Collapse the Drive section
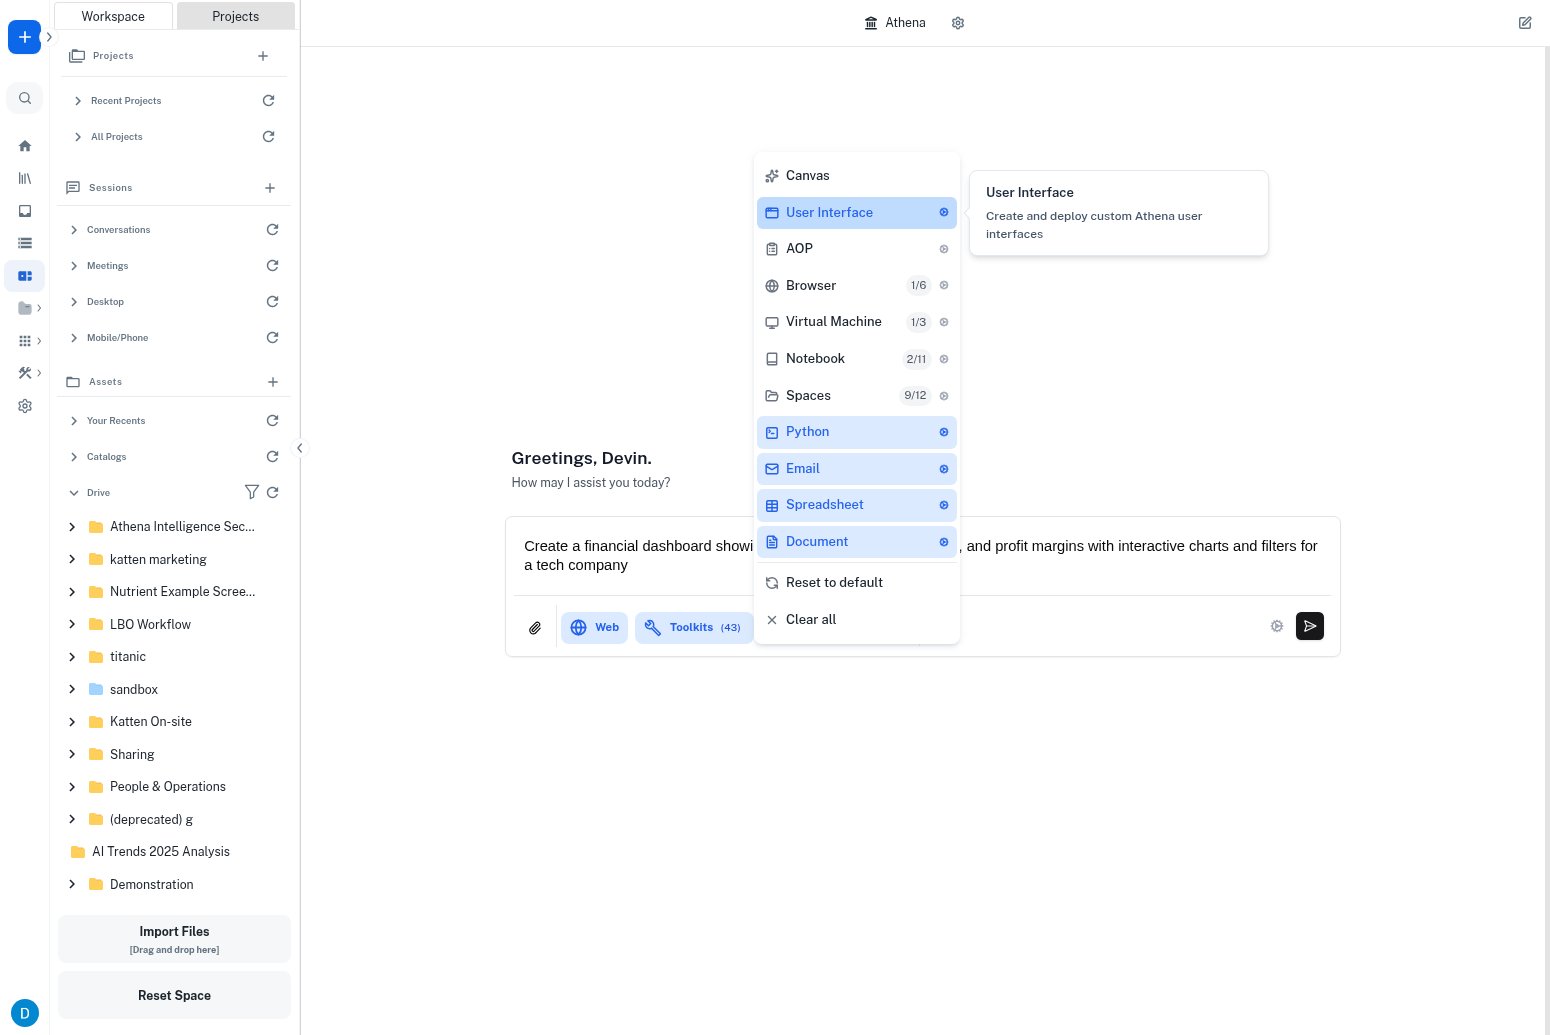Viewport: 1550px width, 1035px height. [x=74, y=493]
